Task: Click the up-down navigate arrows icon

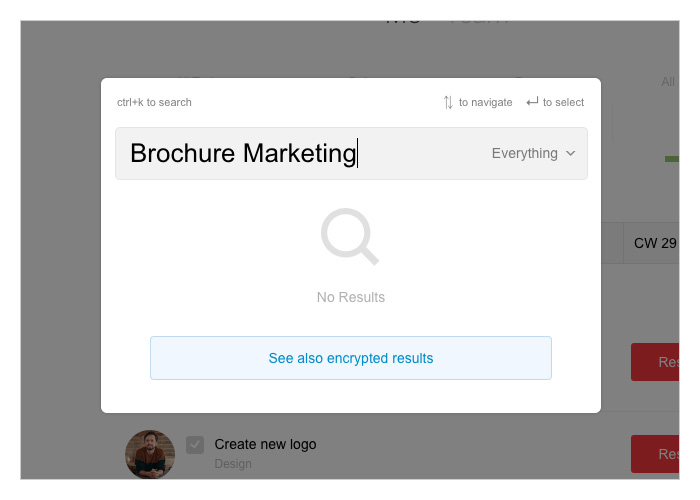Action: point(448,102)
